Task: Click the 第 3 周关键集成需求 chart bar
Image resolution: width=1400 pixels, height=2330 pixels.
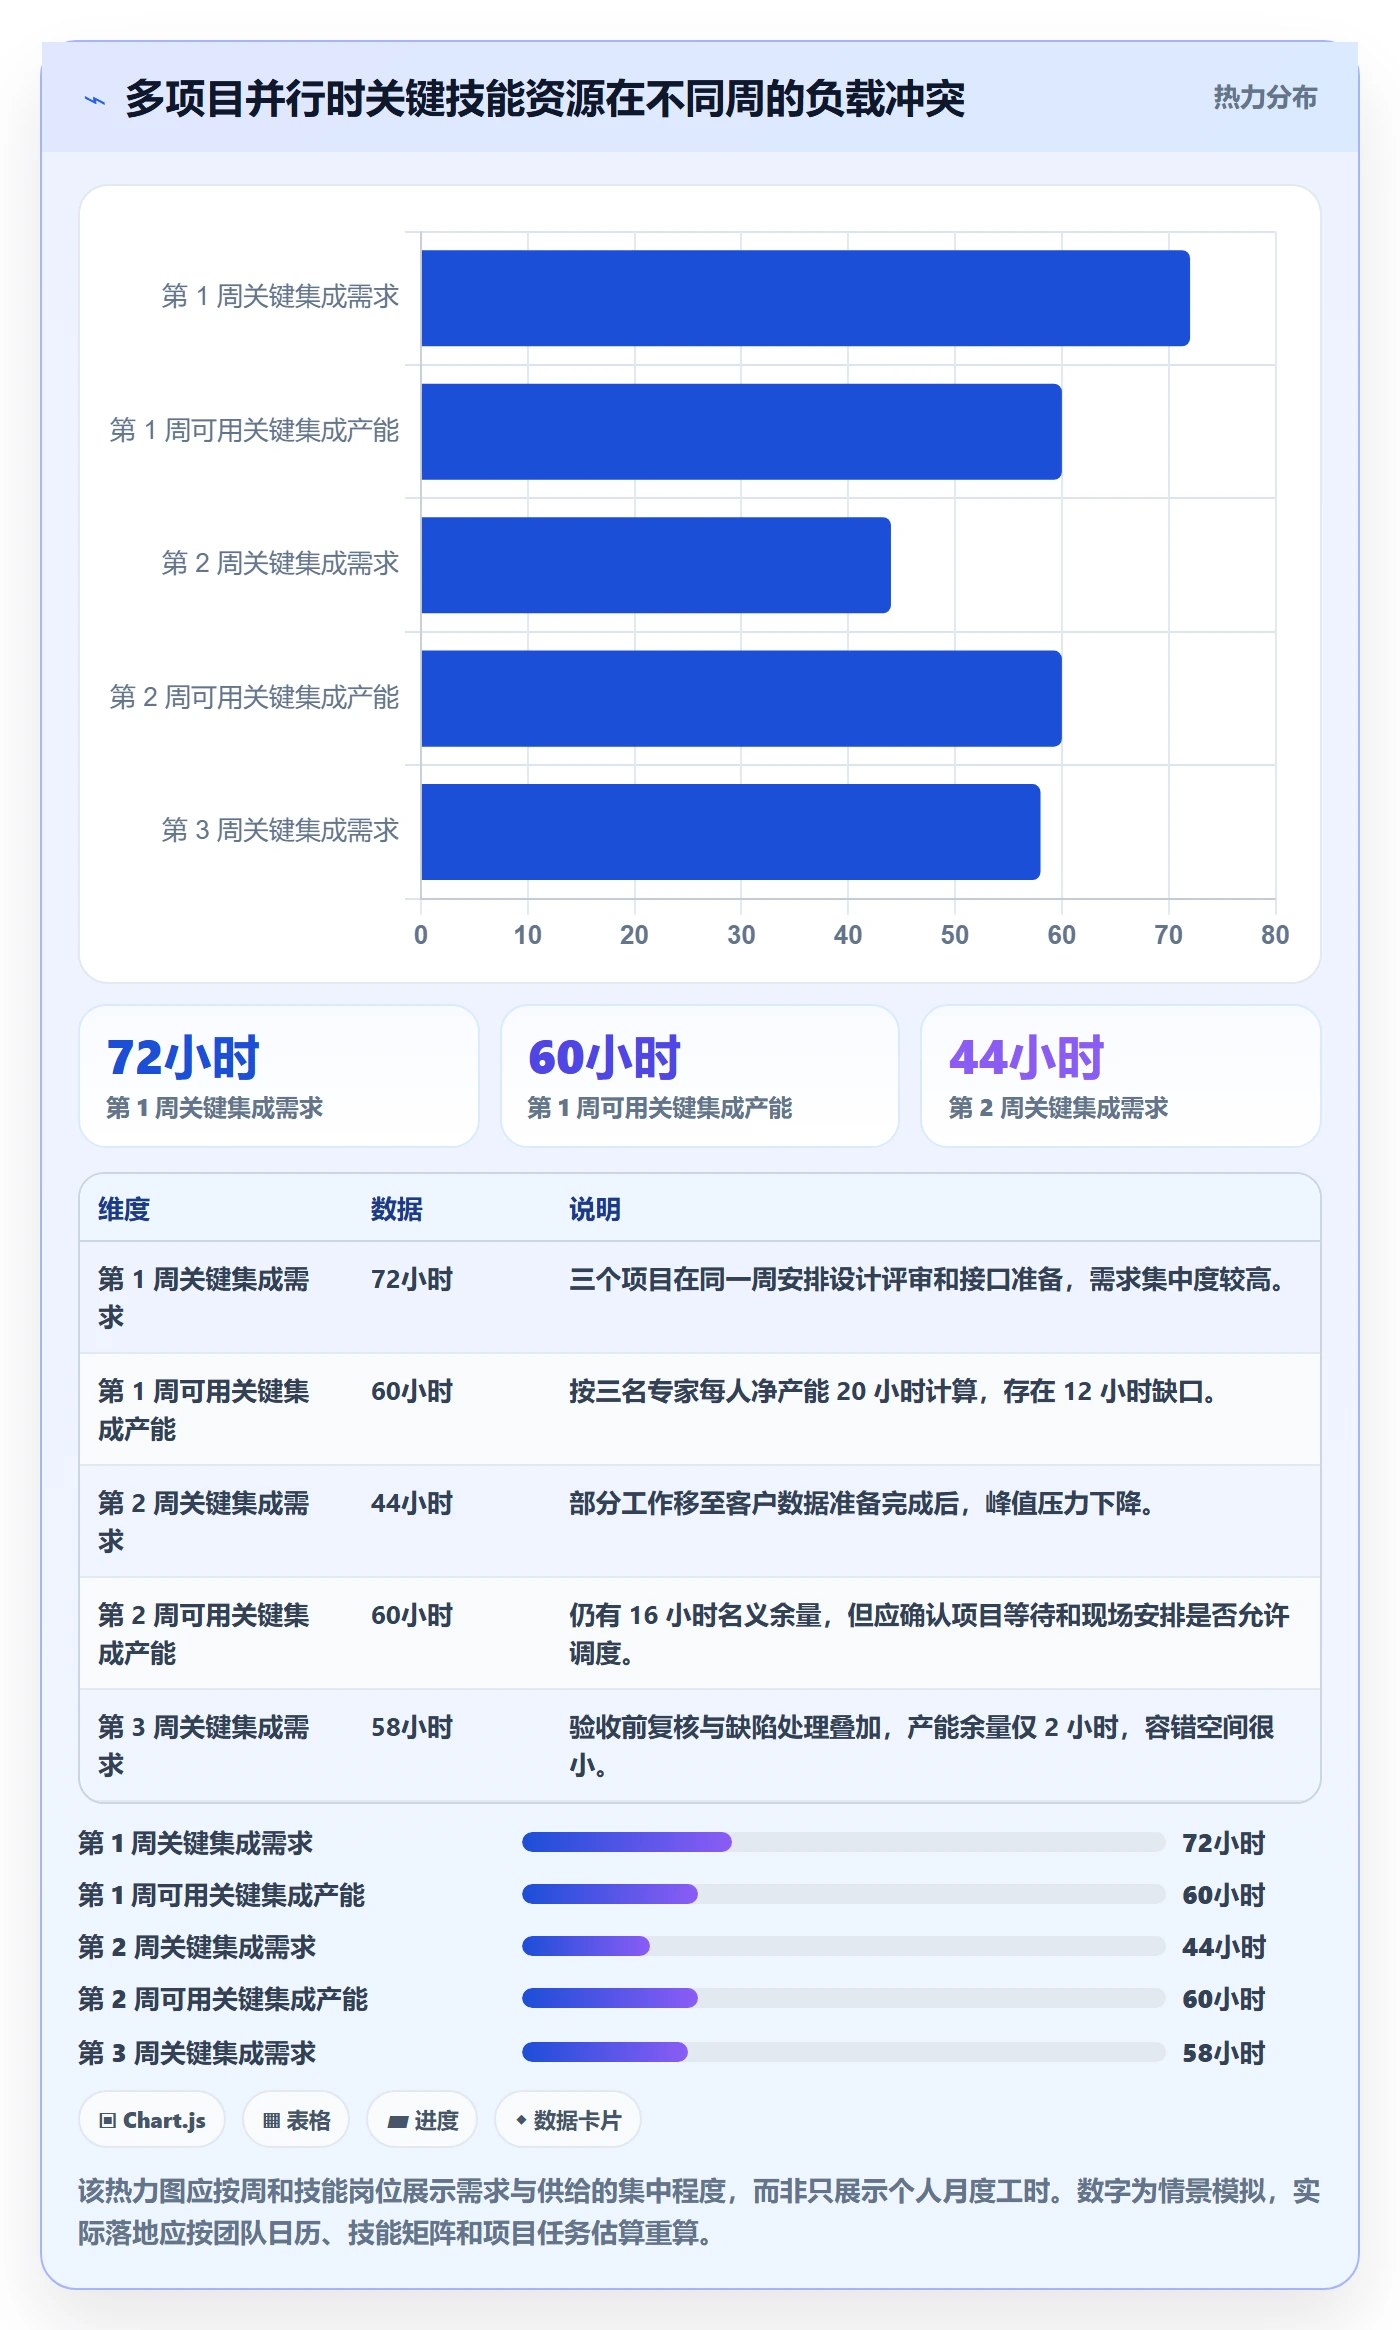Action: (731, 832)
